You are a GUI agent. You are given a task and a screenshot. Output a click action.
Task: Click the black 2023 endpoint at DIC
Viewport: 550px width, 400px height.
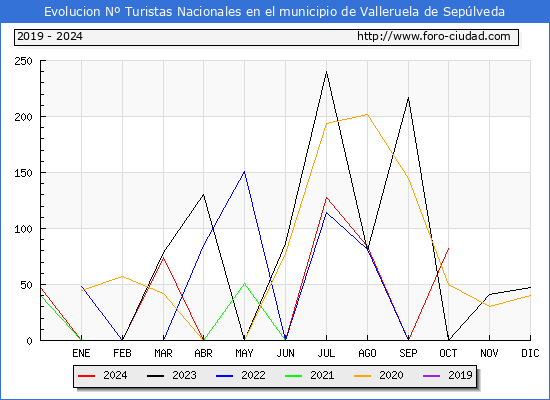[x=530, y=288]
